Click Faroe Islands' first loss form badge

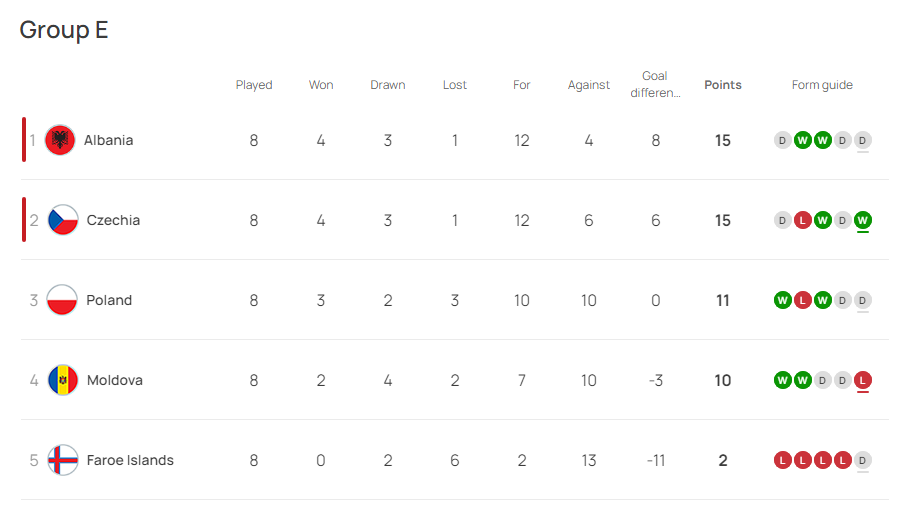[783, 460]
